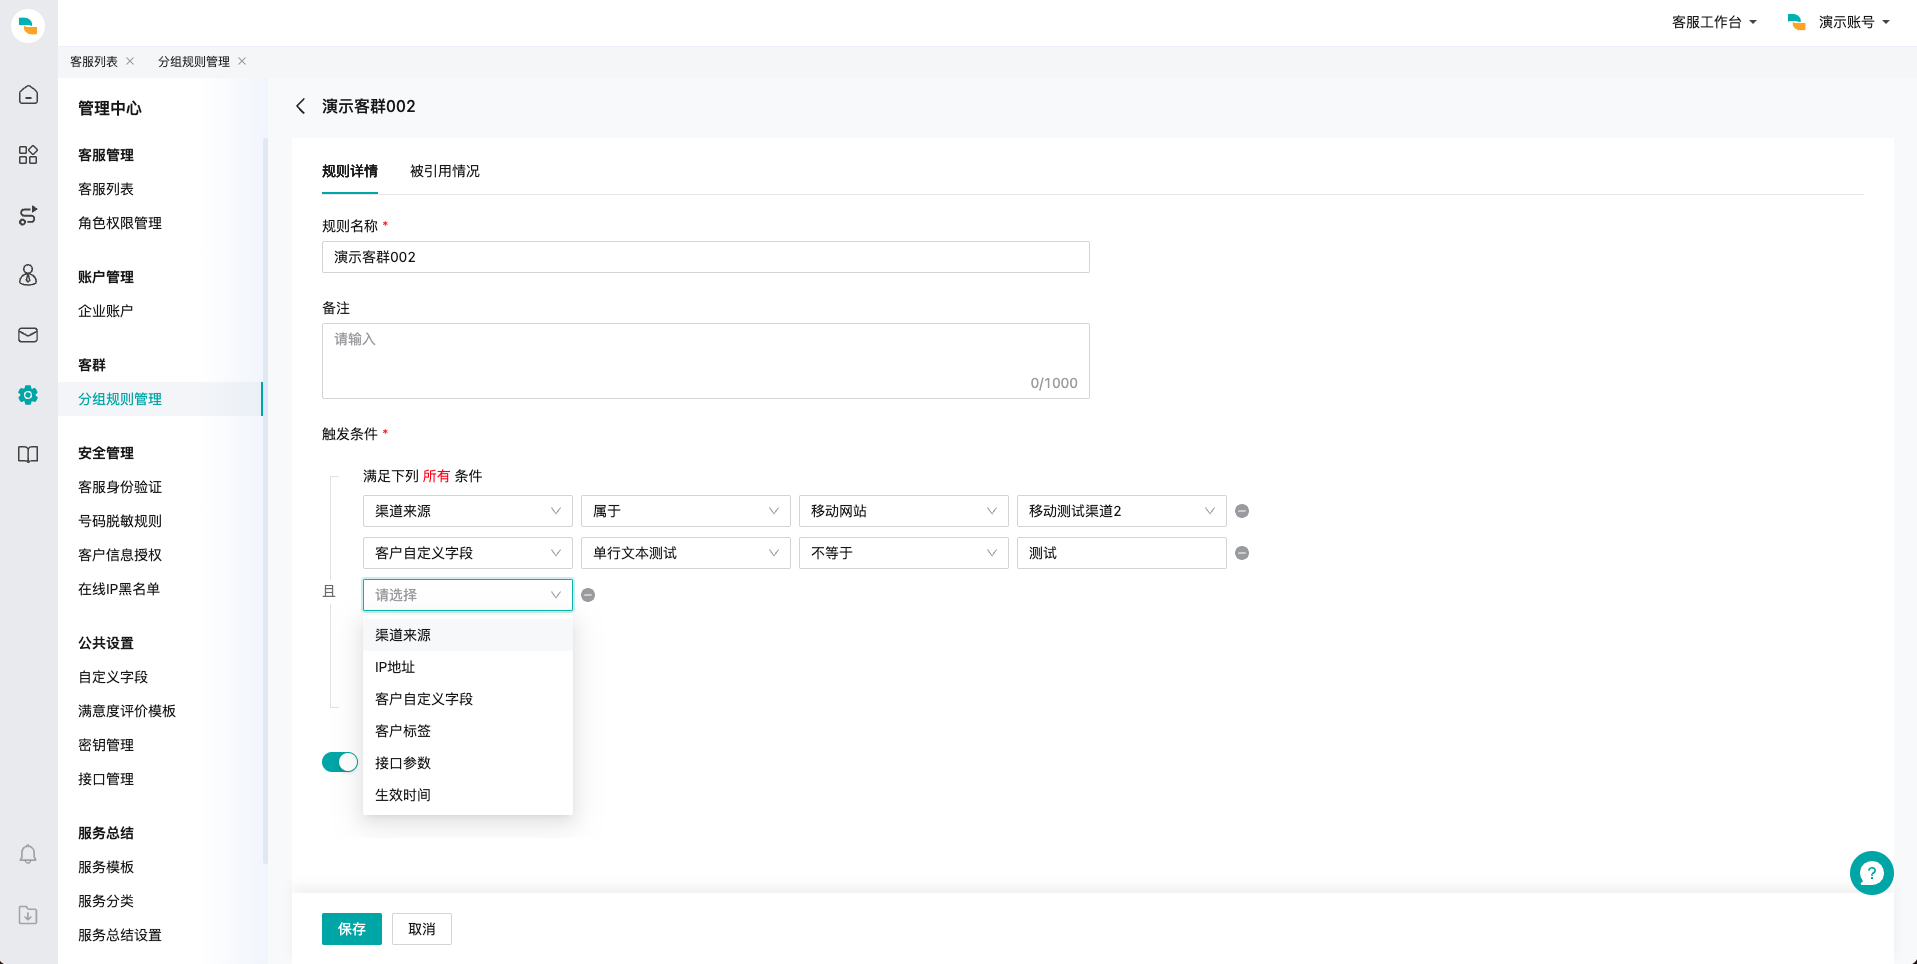This screenshot has width=1917, height=964.
Task: Open 自定义字段 in sidebar
Action: click(x=113, y=677)
